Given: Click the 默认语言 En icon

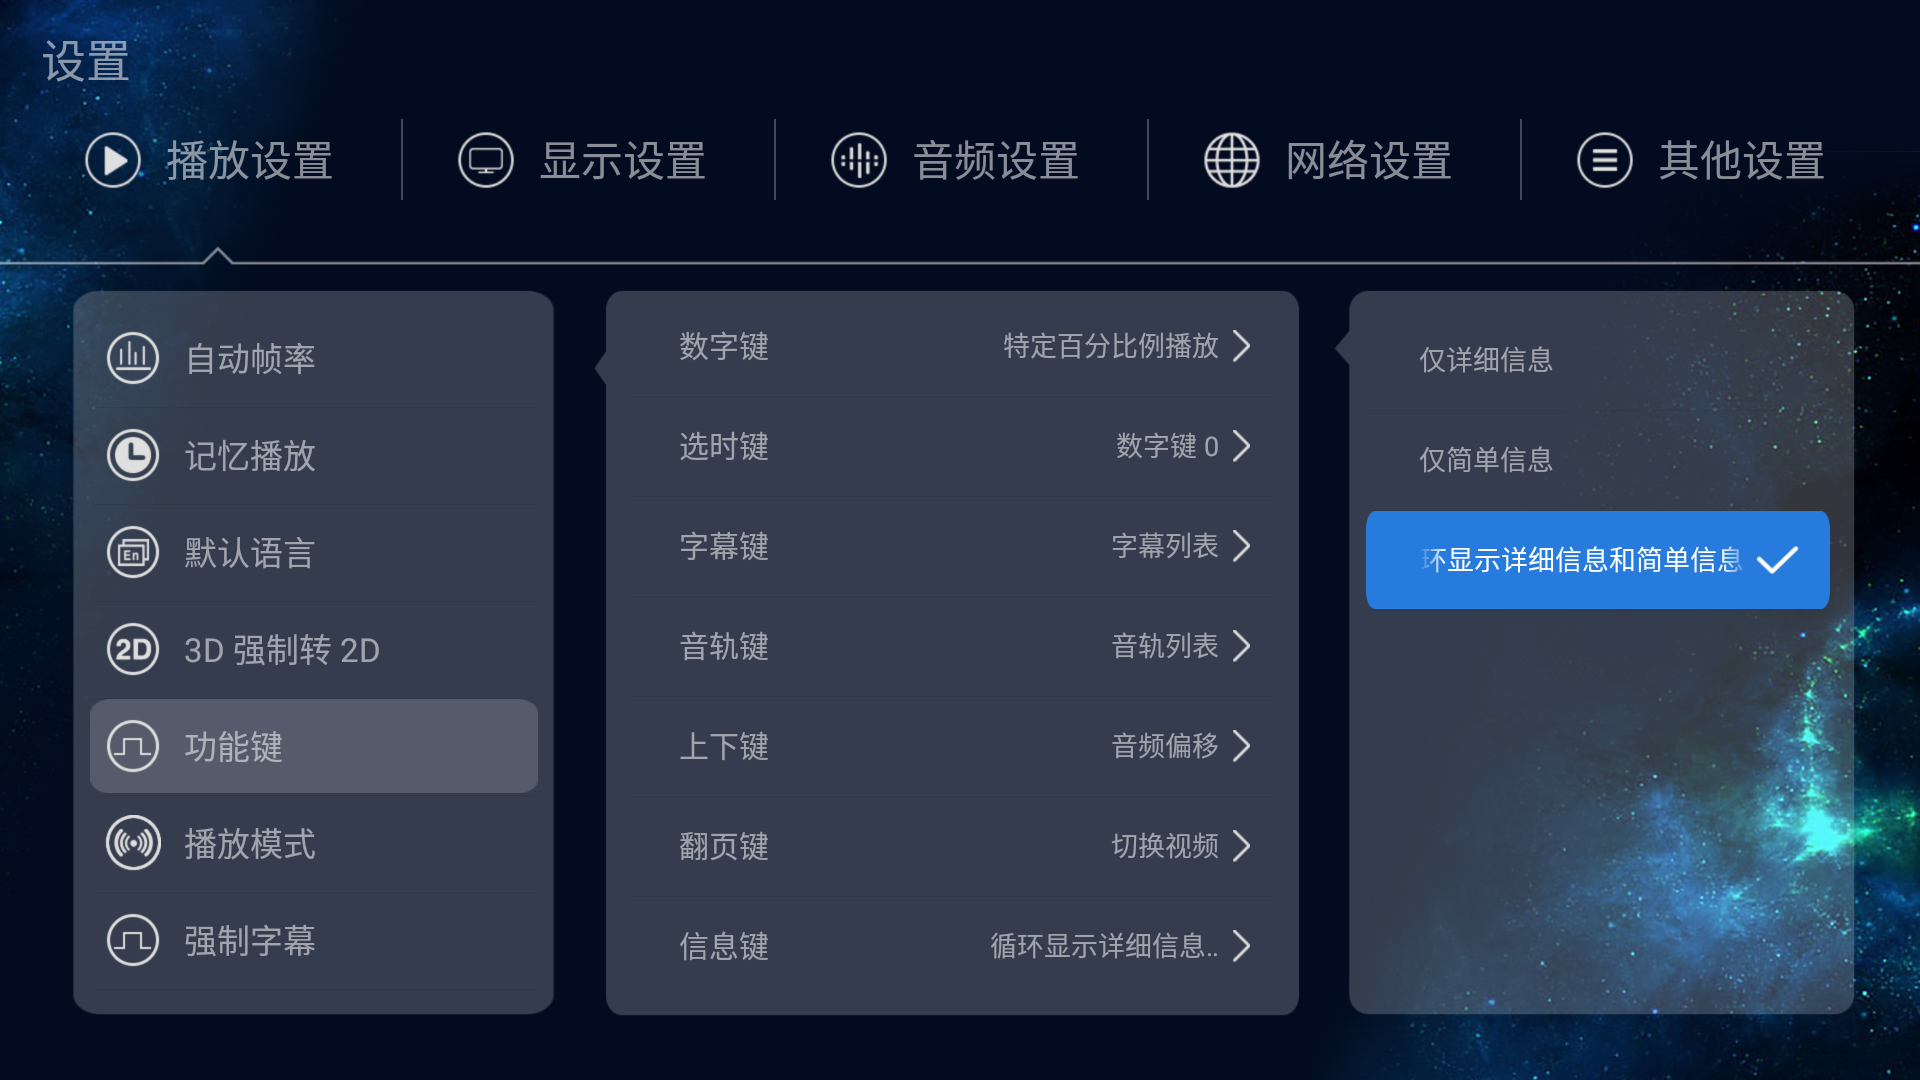Looking at the screenshot, I should pos(133,552).
